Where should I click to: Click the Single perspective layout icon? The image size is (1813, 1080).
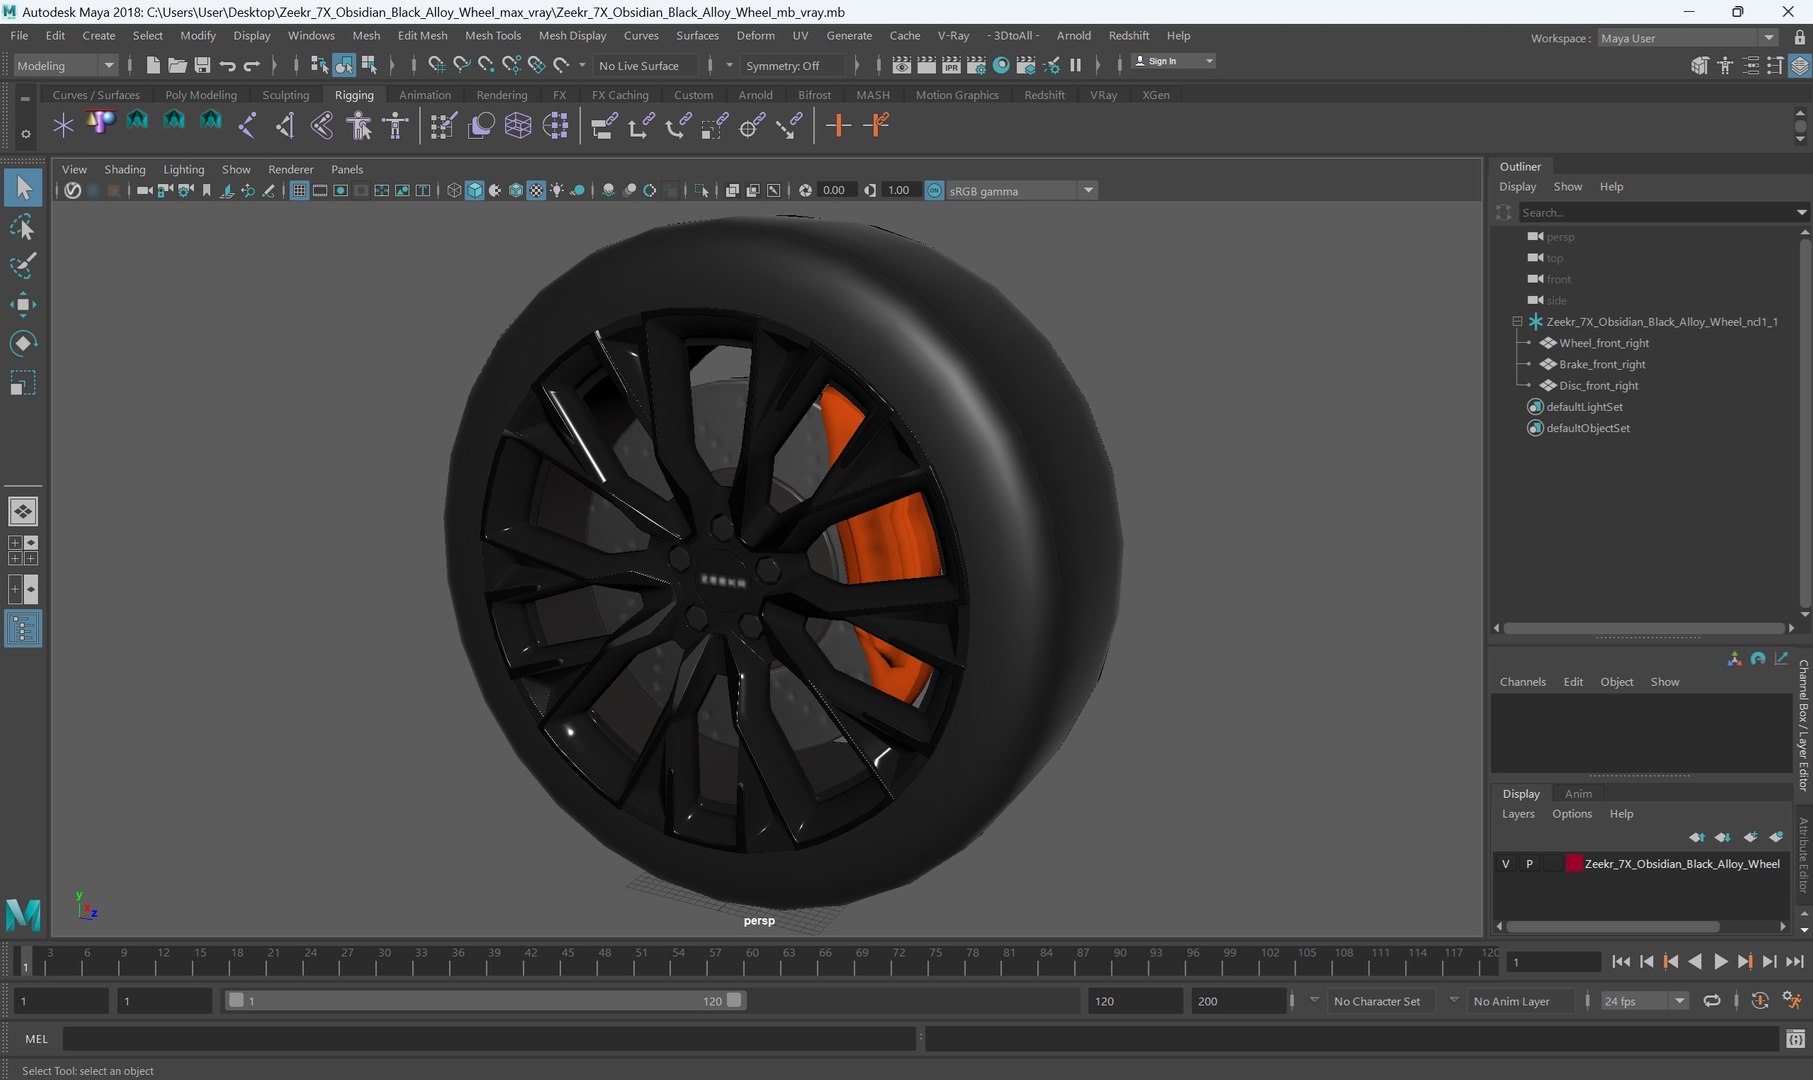pos(22,511)
